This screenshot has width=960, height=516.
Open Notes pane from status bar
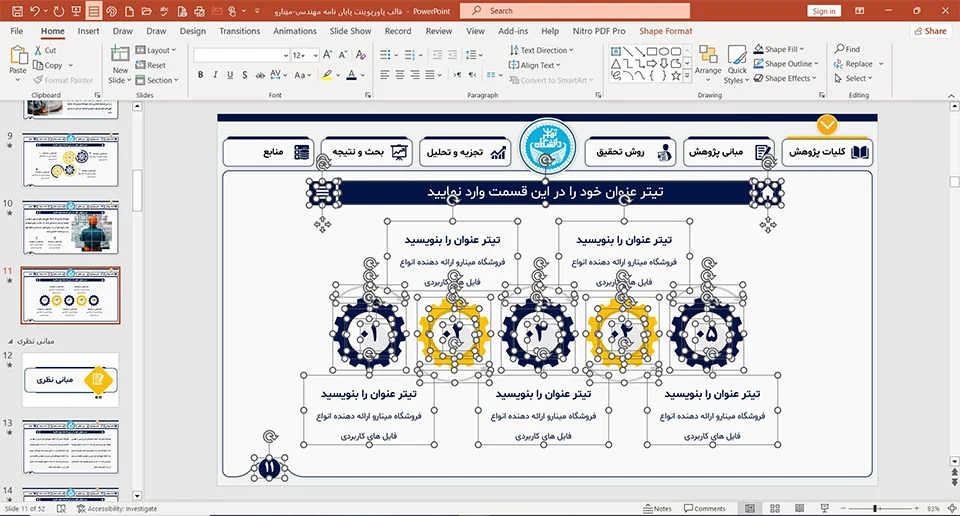pos(657,509)
